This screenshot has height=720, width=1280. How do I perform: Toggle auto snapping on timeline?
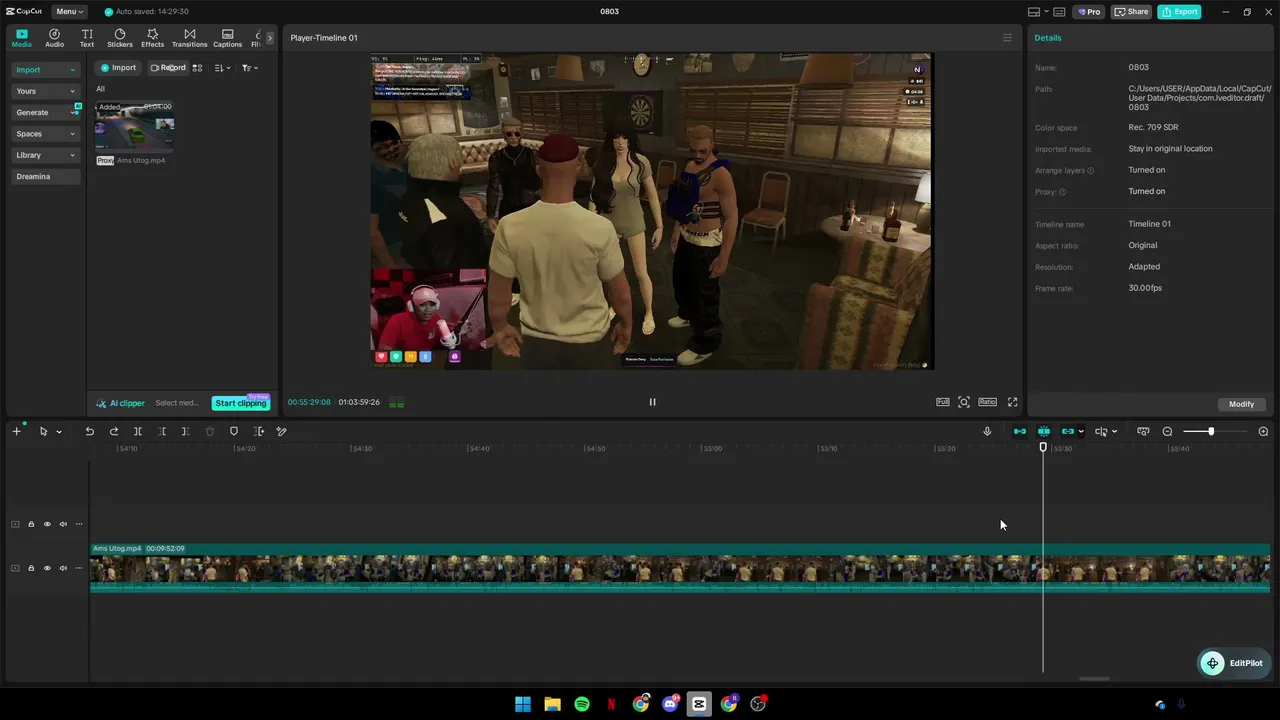(x=1044, y=431)
